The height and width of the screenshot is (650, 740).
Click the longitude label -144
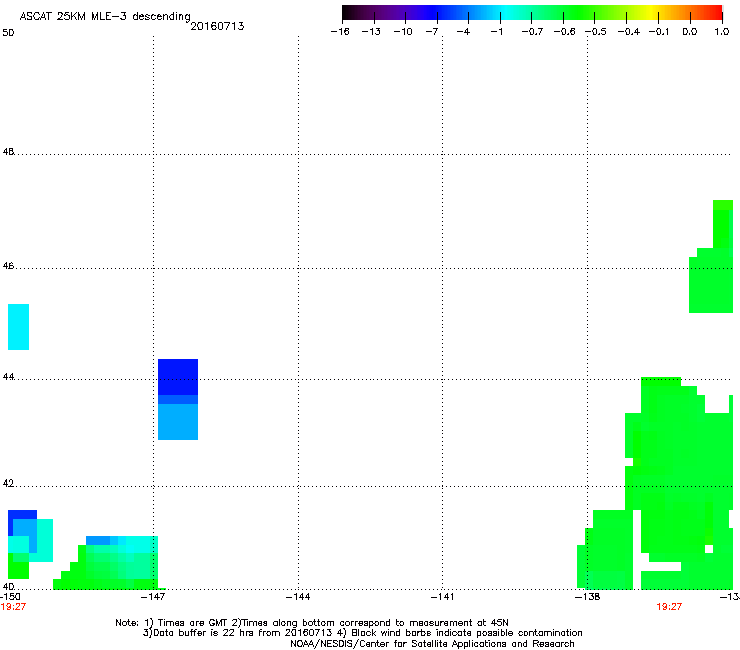tap(298, 597)
